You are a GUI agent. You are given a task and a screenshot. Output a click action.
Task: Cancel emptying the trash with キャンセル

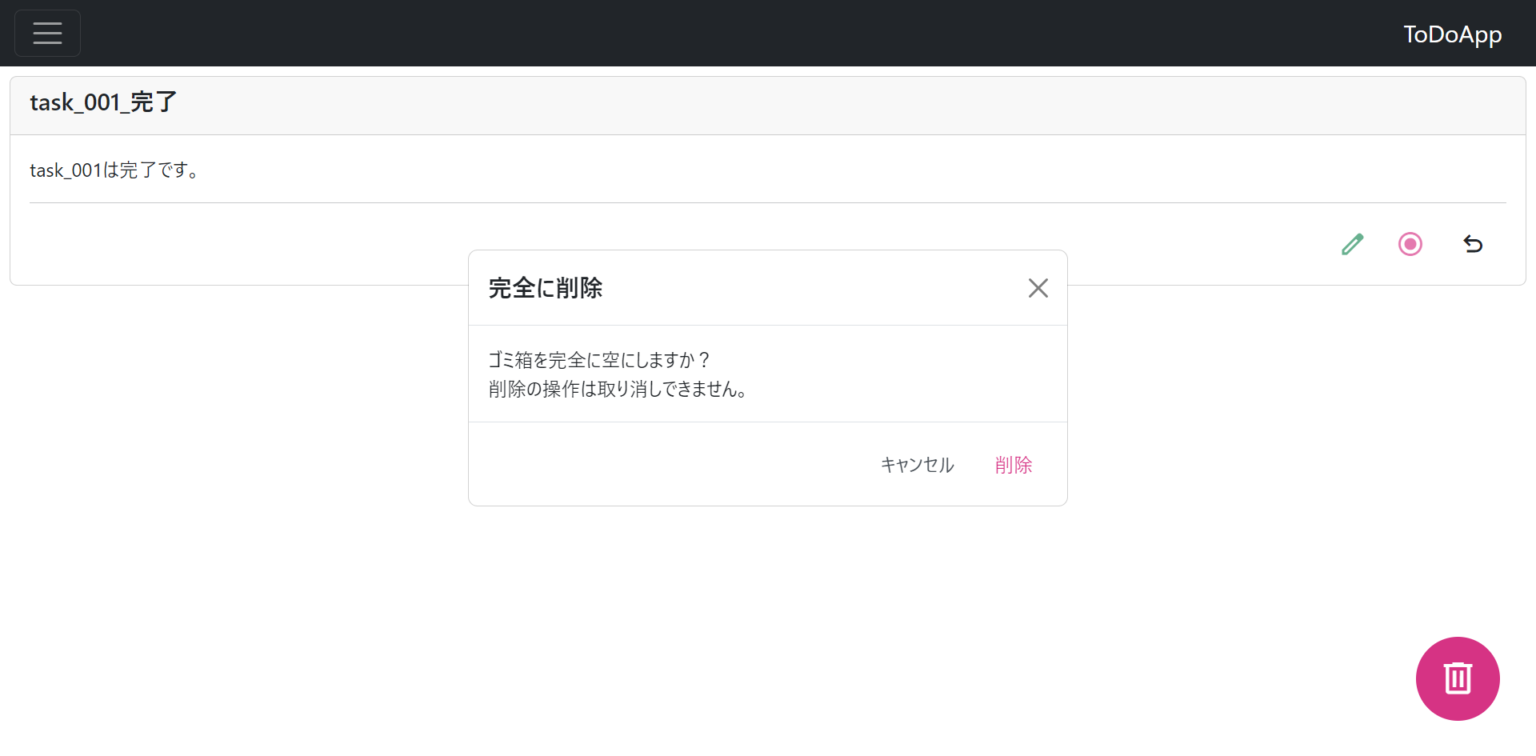916,464
